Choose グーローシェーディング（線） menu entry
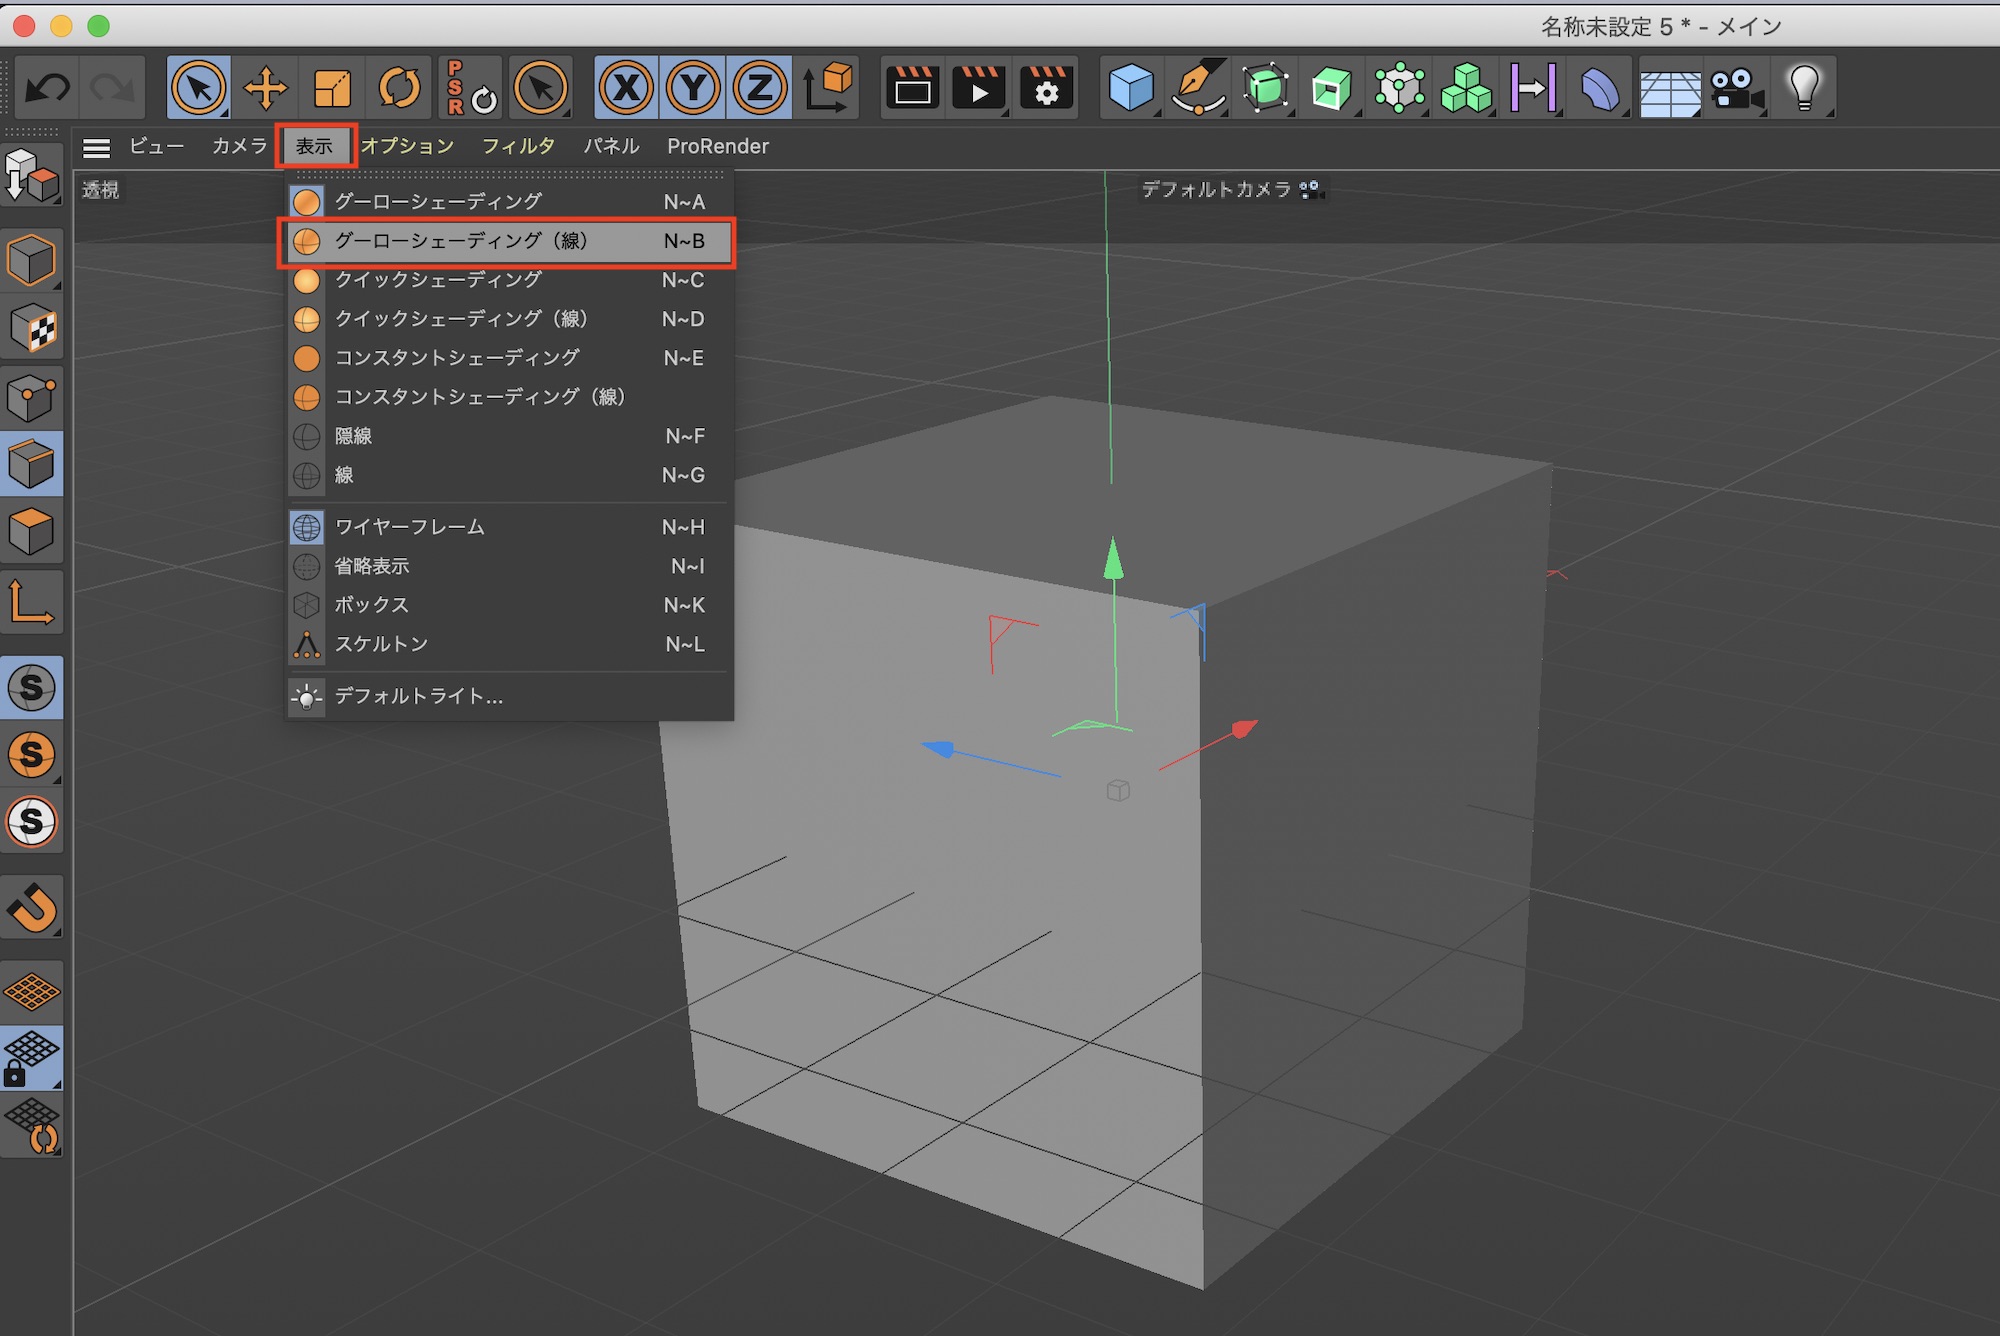 (x=460, y=241)
